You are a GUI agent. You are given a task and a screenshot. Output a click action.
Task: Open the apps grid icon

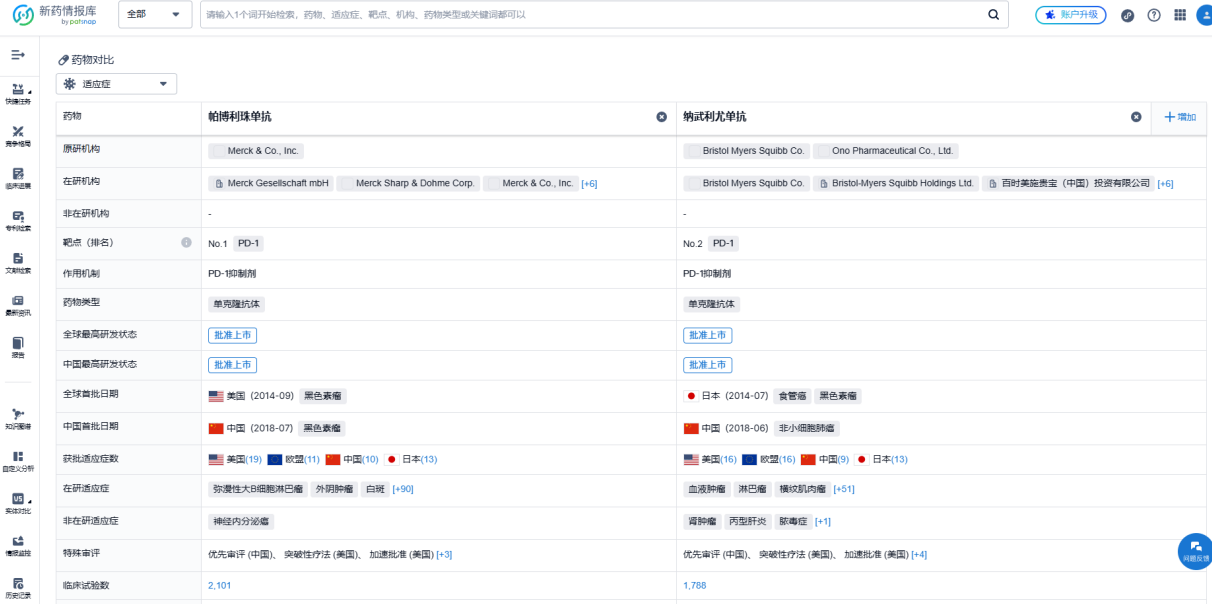[x=1179, y=15]
